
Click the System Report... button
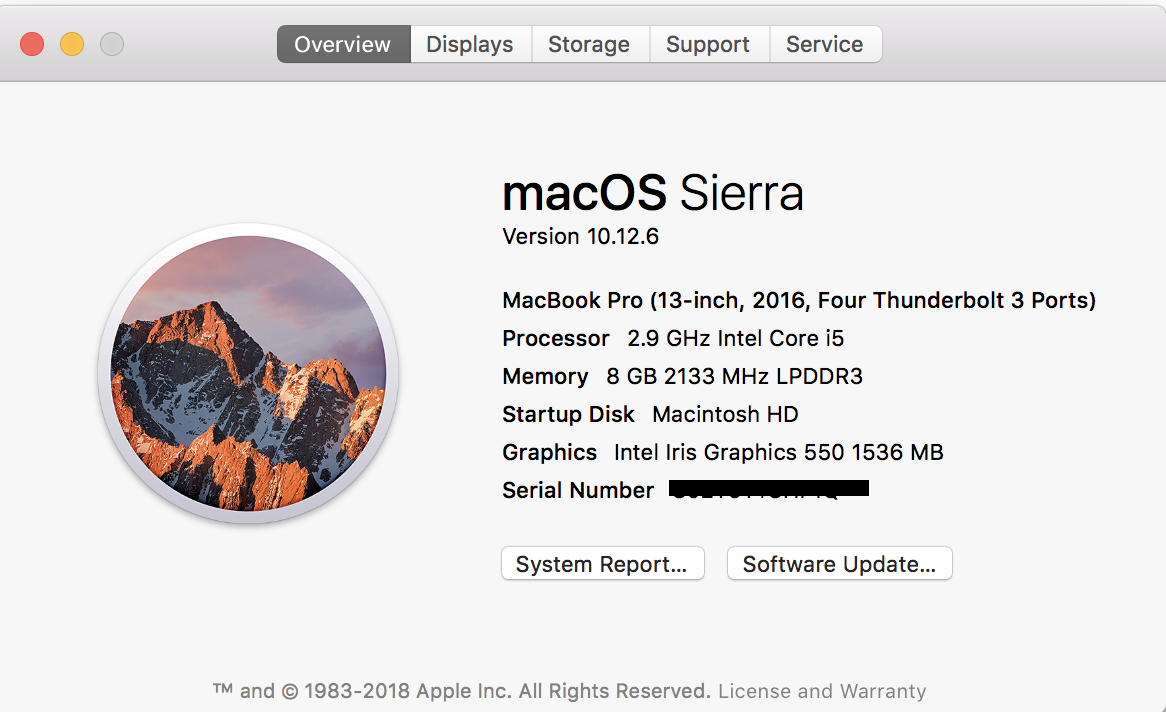point(602,564)
